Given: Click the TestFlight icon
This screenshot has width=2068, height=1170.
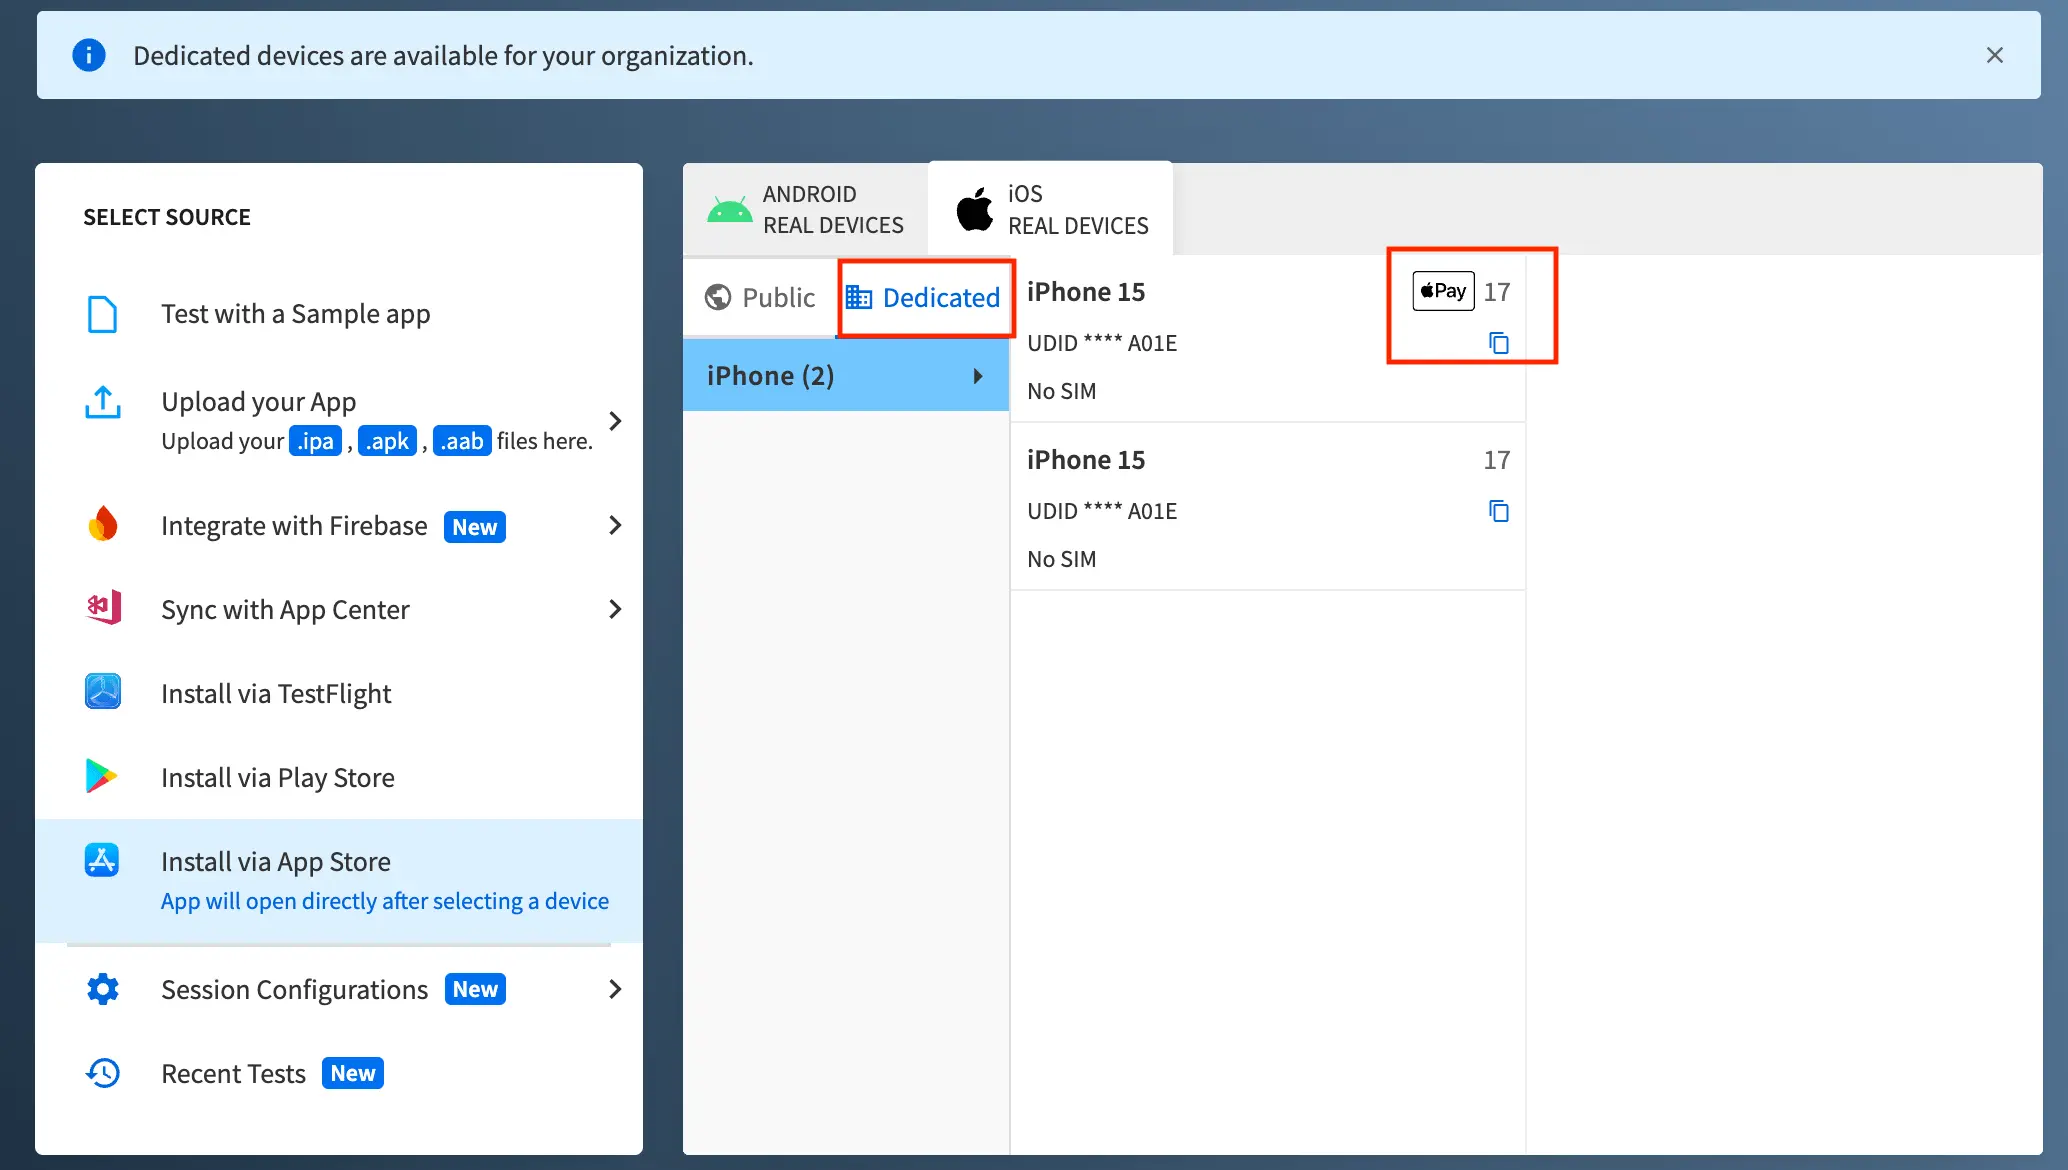Looking at the screenshot, I should coord(102,692).
